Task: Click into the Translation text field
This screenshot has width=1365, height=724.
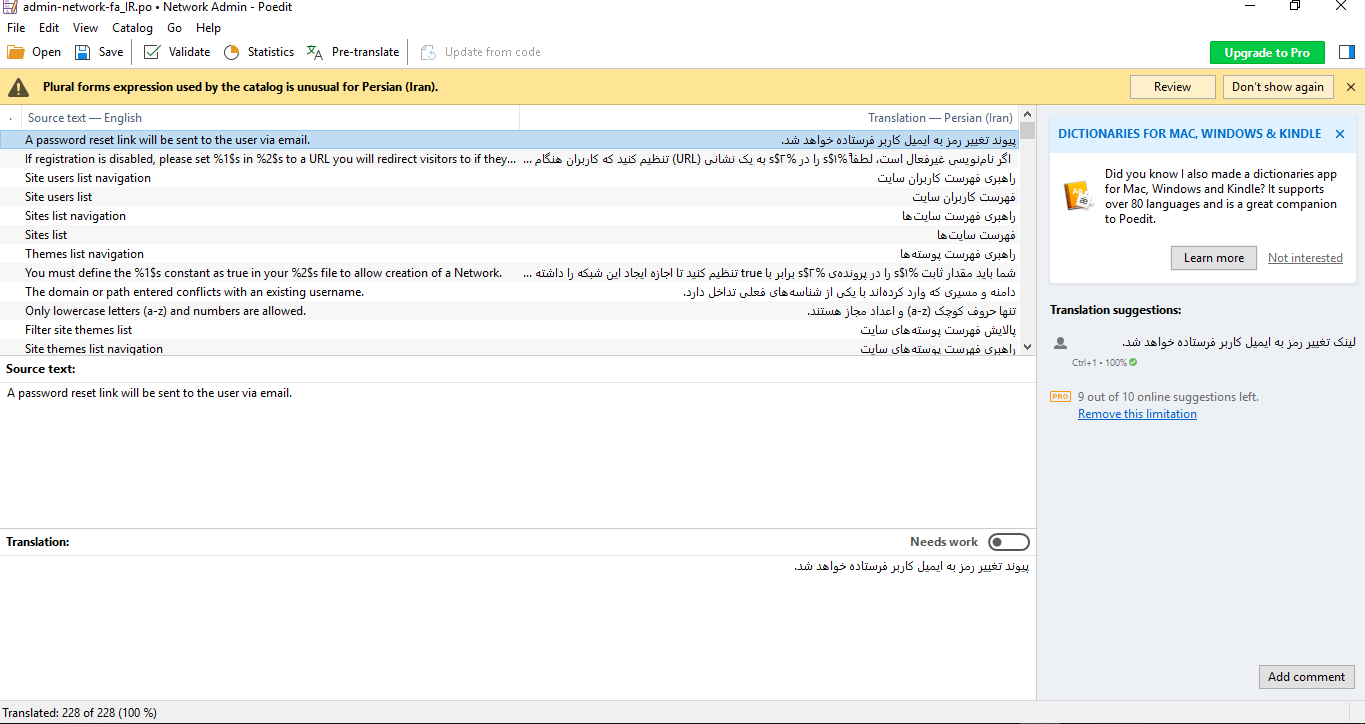Action: click(x=517, y=627)
